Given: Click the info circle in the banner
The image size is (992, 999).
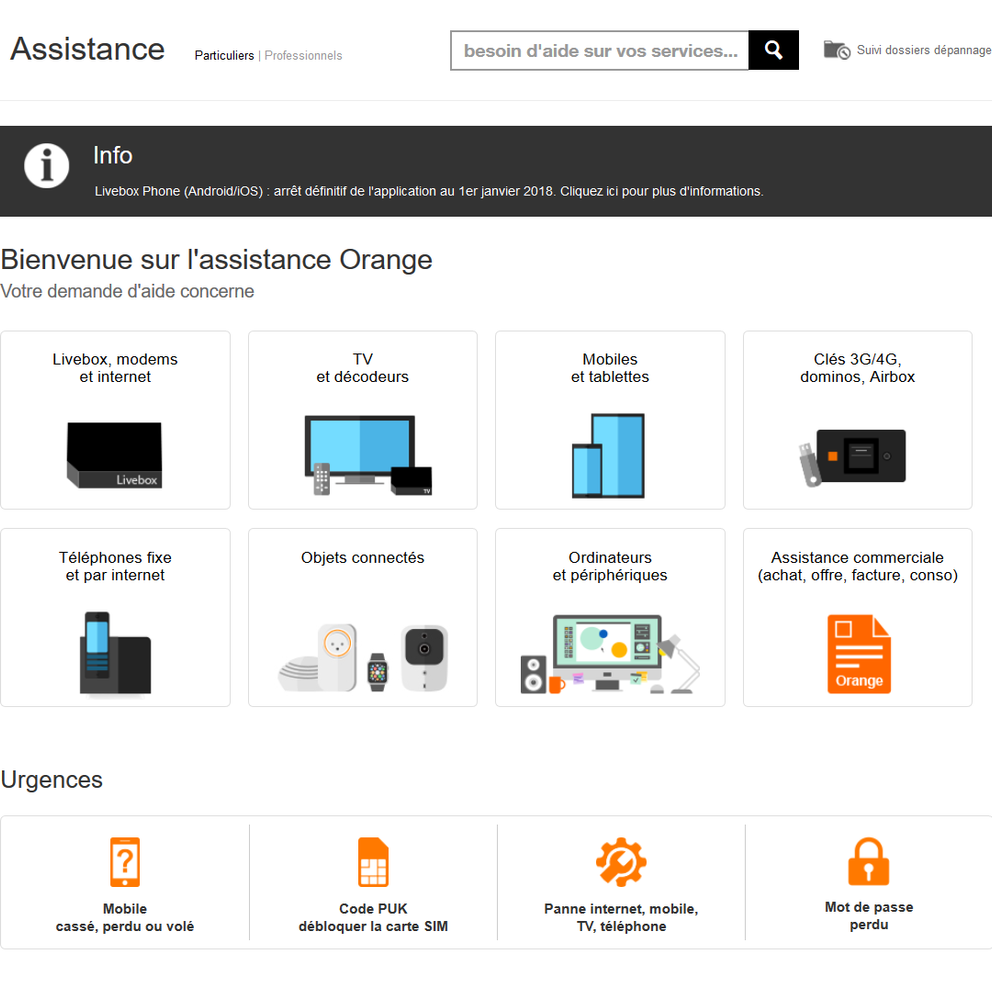Looking at the screenshot, I should 46,166.
